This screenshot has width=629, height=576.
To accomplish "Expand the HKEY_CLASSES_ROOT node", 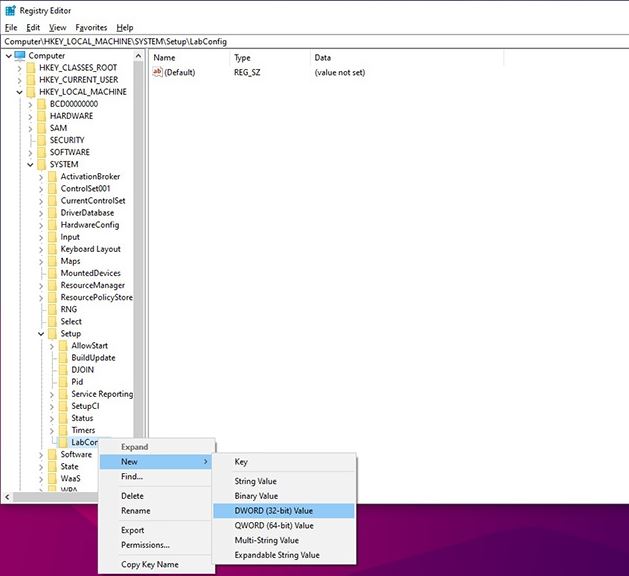I will tap(19, 68).
